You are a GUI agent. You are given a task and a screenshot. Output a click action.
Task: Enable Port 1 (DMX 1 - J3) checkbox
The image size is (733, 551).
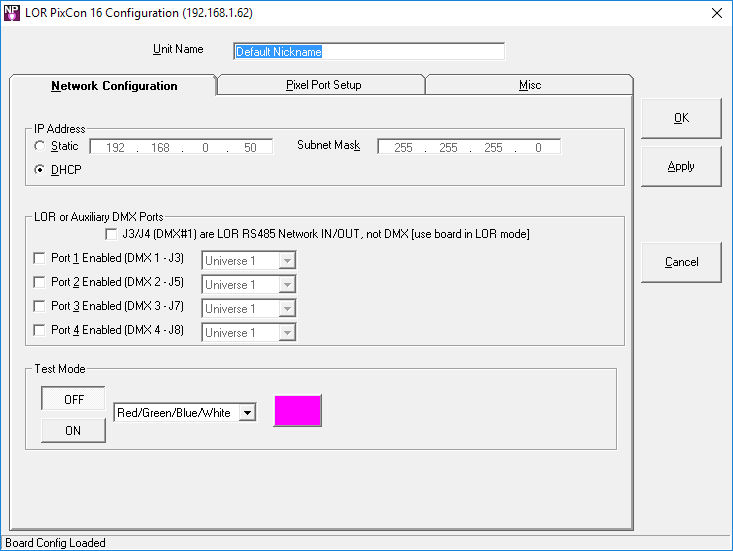click(40, 259)
